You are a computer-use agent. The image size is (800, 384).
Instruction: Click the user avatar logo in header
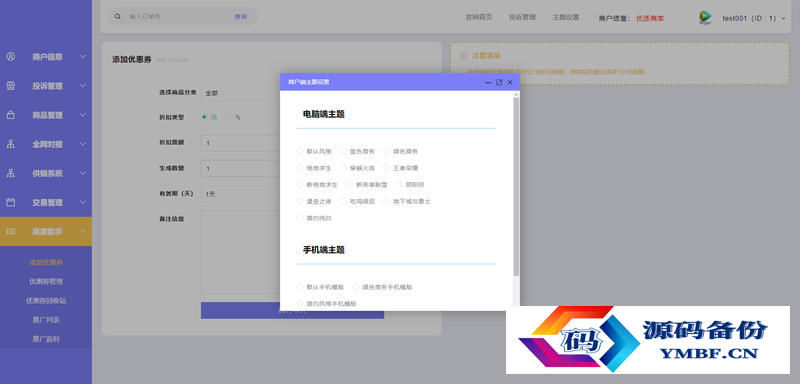[x=705, y=18]
